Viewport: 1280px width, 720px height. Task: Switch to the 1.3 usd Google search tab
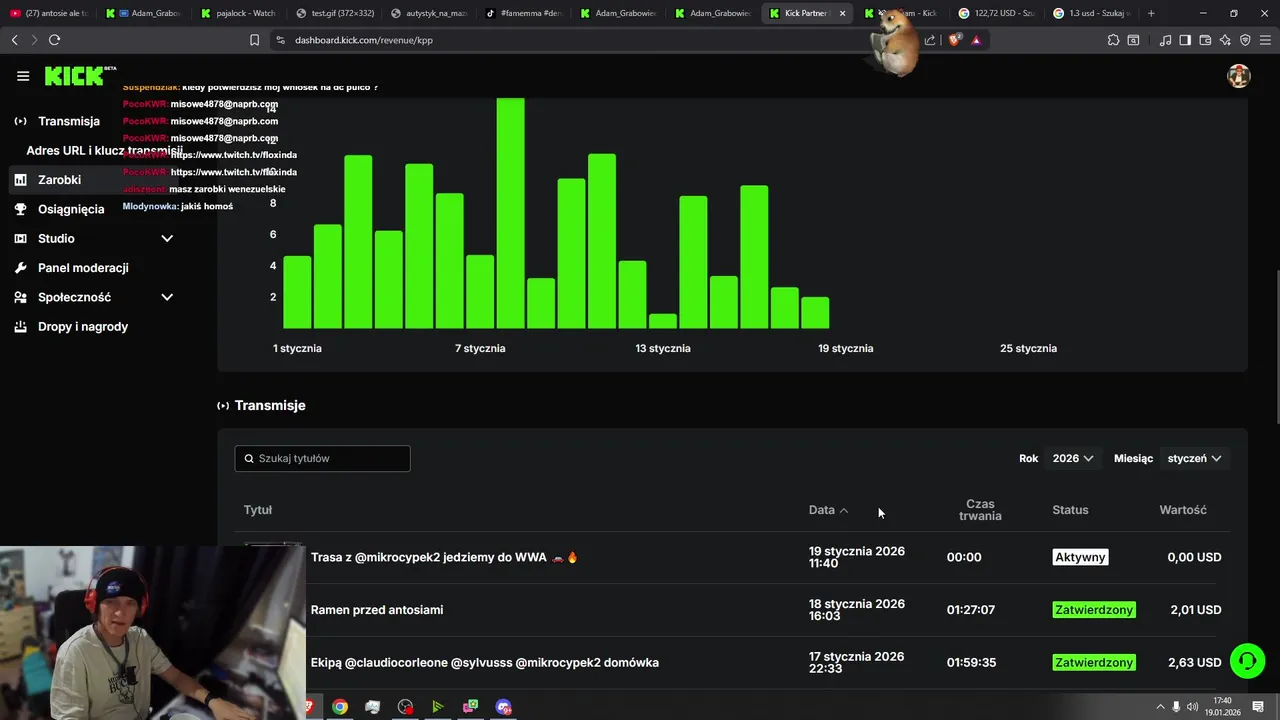[1091, 13]
